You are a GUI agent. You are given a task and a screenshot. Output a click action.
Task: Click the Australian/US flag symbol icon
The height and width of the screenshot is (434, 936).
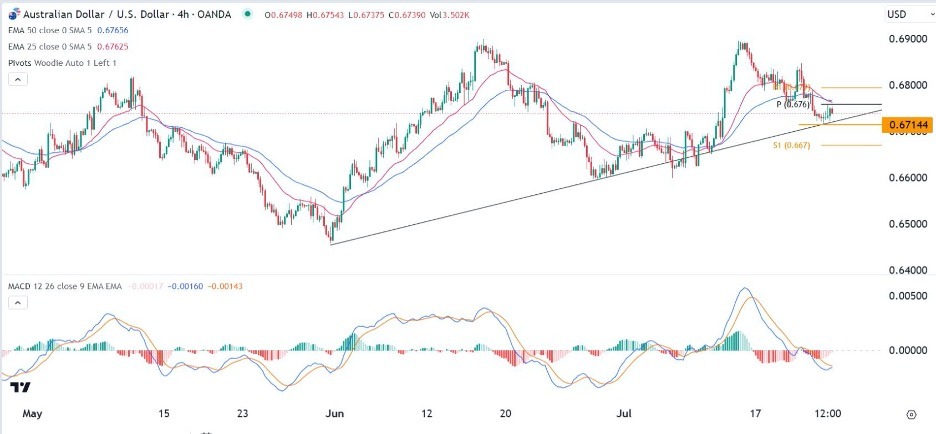(x=10, y=14)
